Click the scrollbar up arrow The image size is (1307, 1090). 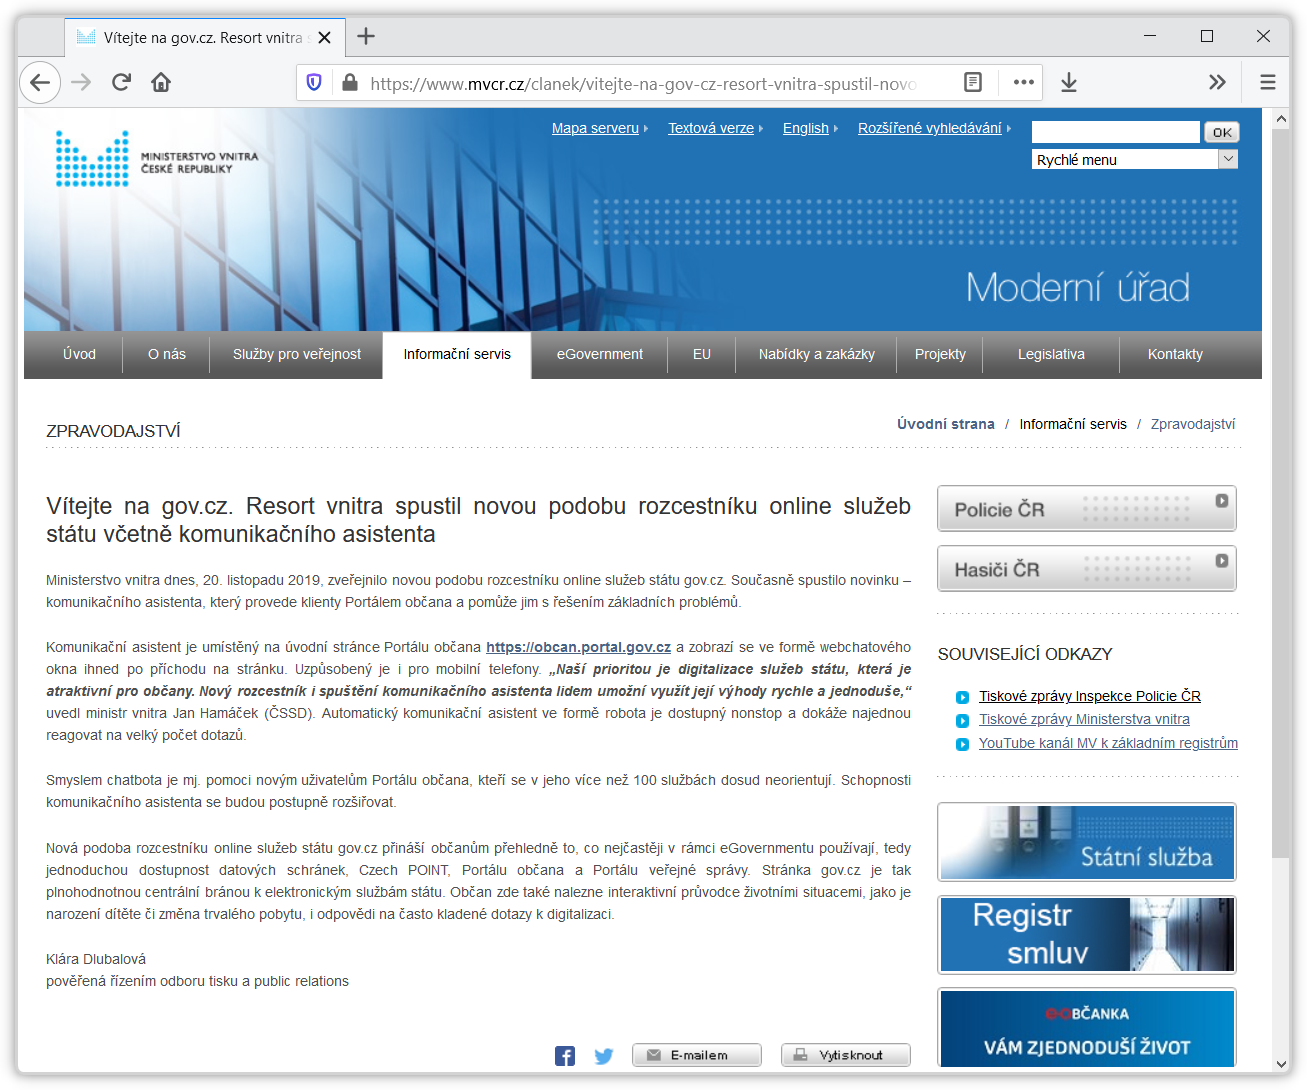click(1280, 119)
